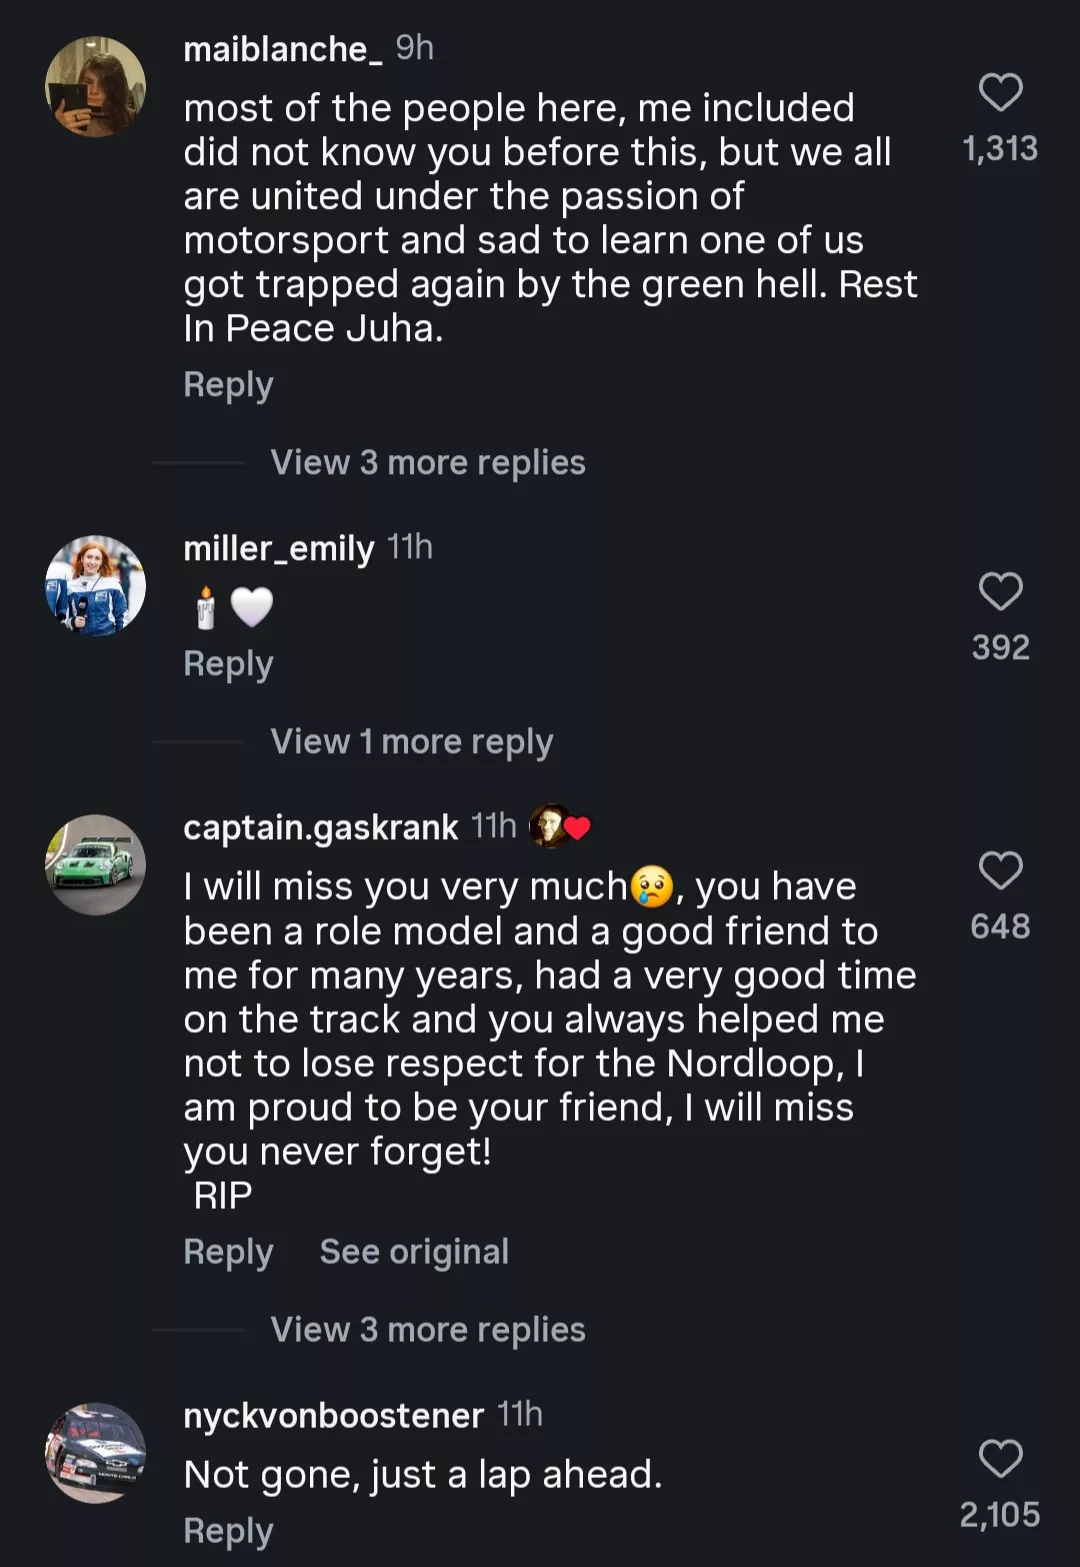The width and height of the screenshot is (1080, 1567).
Task: Open the maiblanche_ username link
Action: pos(282,49)
